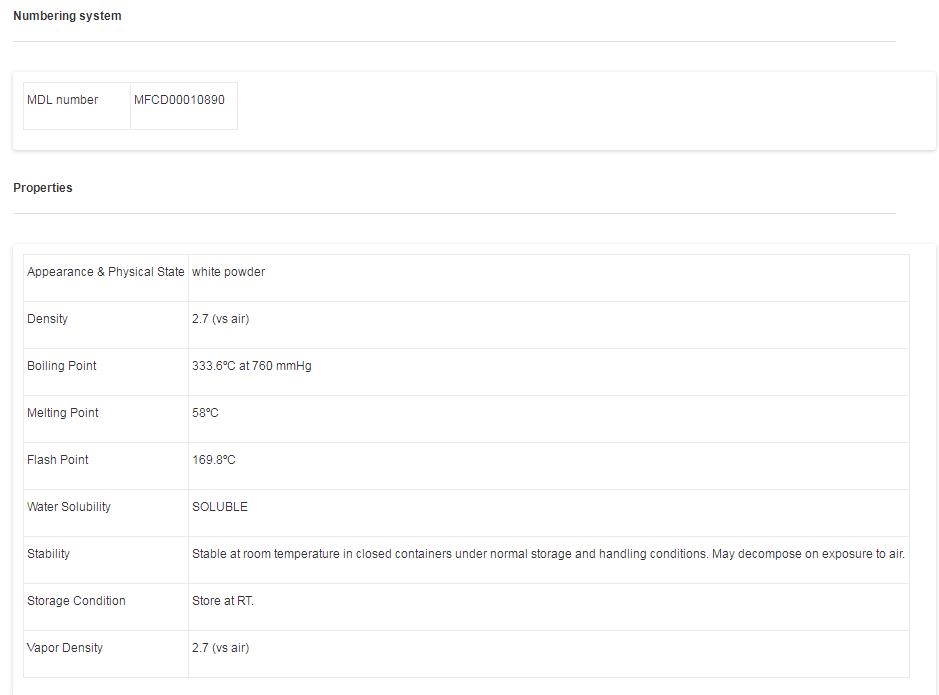The height and width of the screenshot is (695, 939).
Task: Click the white powder value
Action: (229, 272)
